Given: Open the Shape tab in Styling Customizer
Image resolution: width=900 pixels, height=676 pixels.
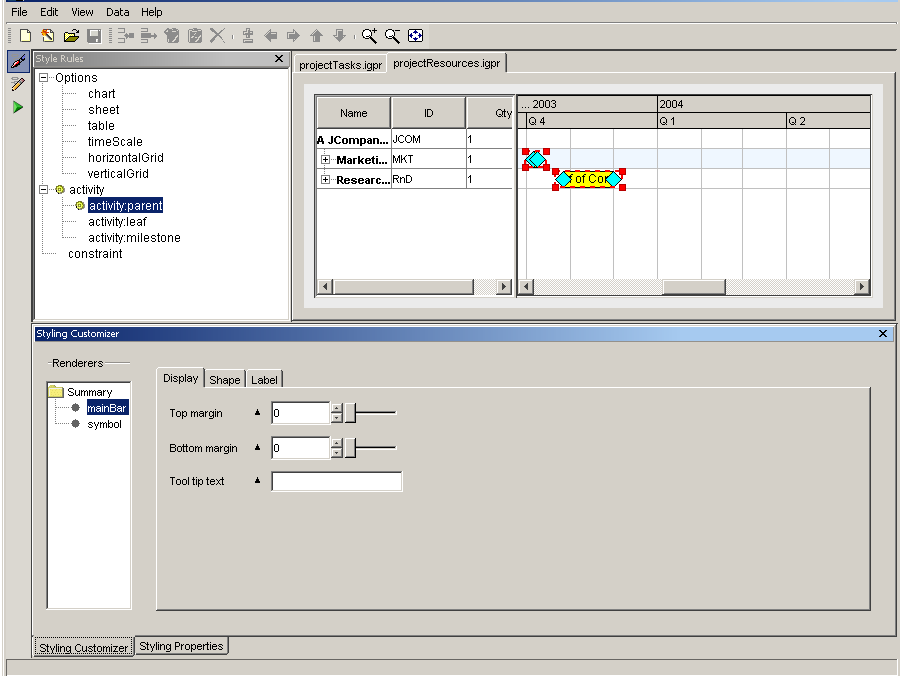Looking at the screenshot, I should 224,380.
